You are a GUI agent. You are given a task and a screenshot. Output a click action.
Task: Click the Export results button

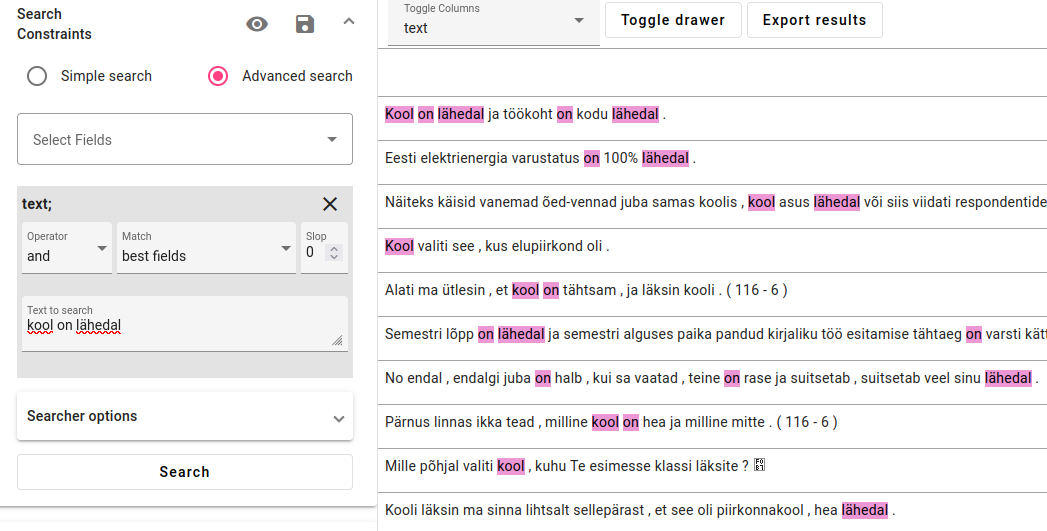(815, 20)
